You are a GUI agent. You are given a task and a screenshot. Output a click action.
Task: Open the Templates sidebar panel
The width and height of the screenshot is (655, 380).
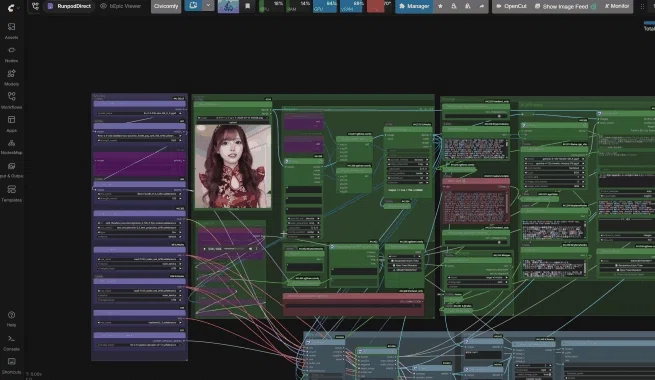coord(11,194)
